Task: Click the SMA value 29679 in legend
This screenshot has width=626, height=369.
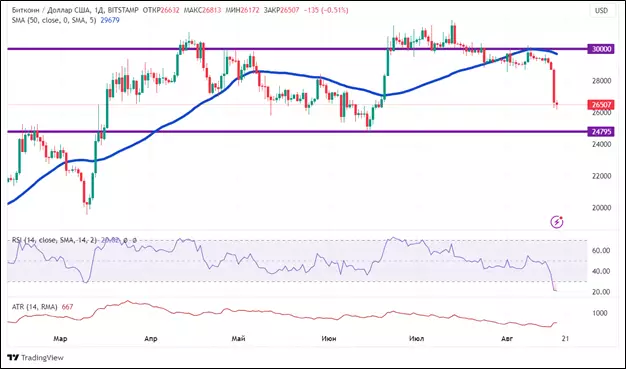Action: pyautogui.click(x=110, y=20)
